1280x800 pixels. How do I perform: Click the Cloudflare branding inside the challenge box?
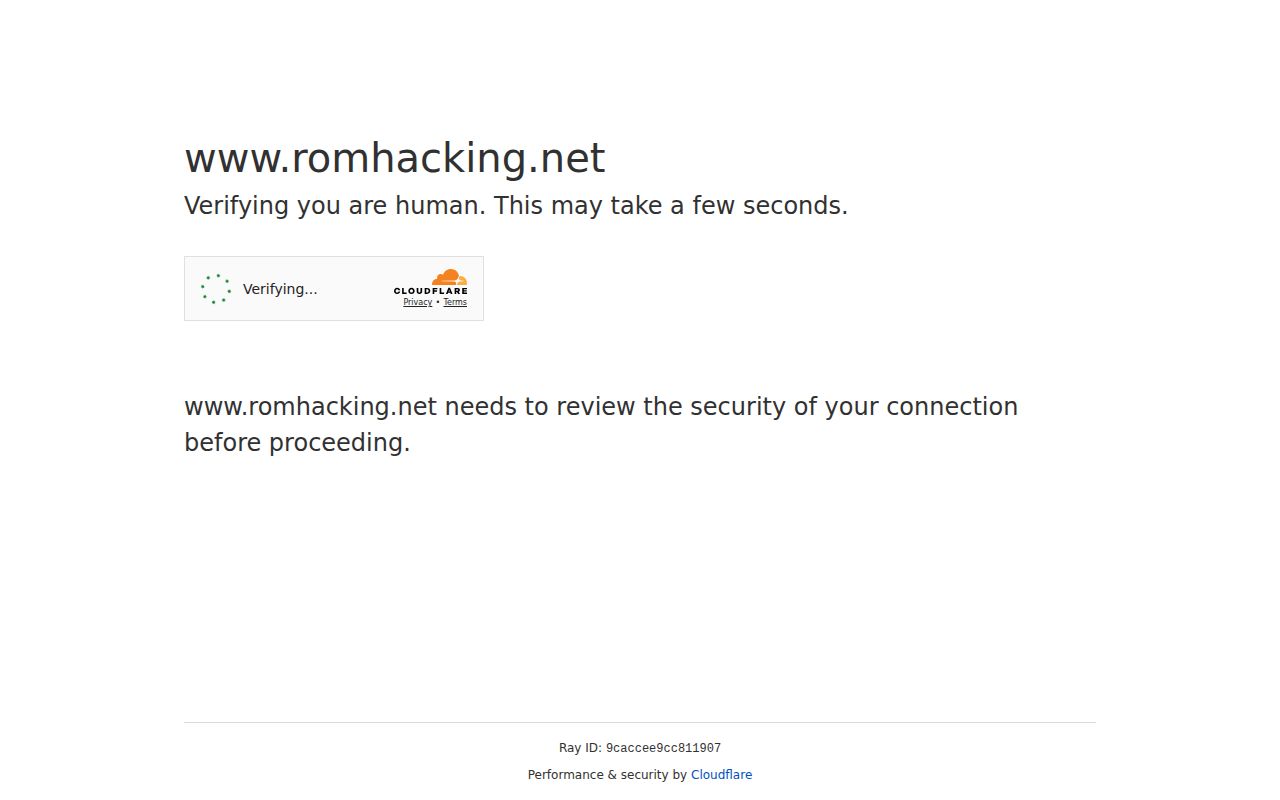(x=432, y=285)
